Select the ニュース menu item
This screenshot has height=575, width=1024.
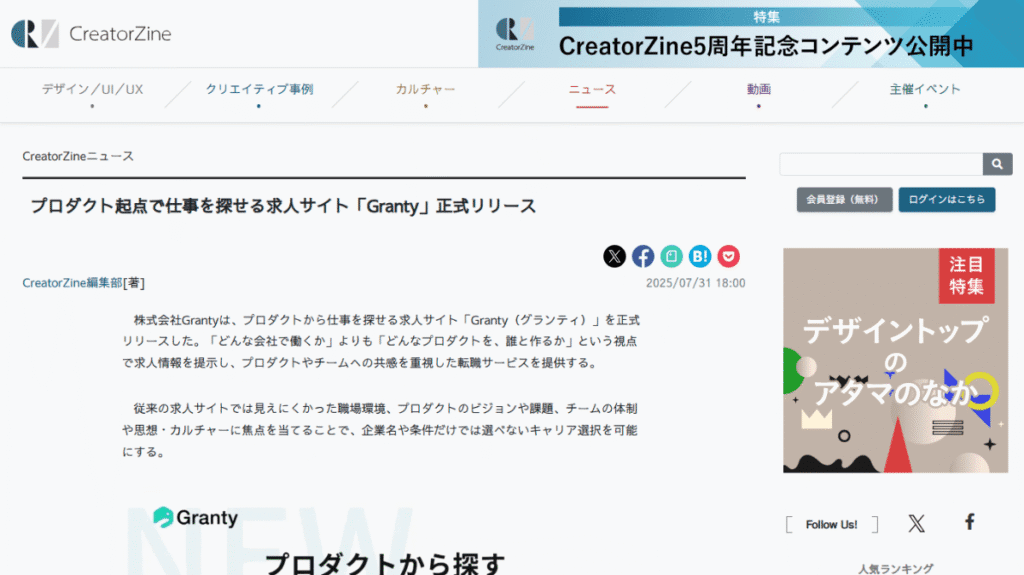click(x=592, y=90)
